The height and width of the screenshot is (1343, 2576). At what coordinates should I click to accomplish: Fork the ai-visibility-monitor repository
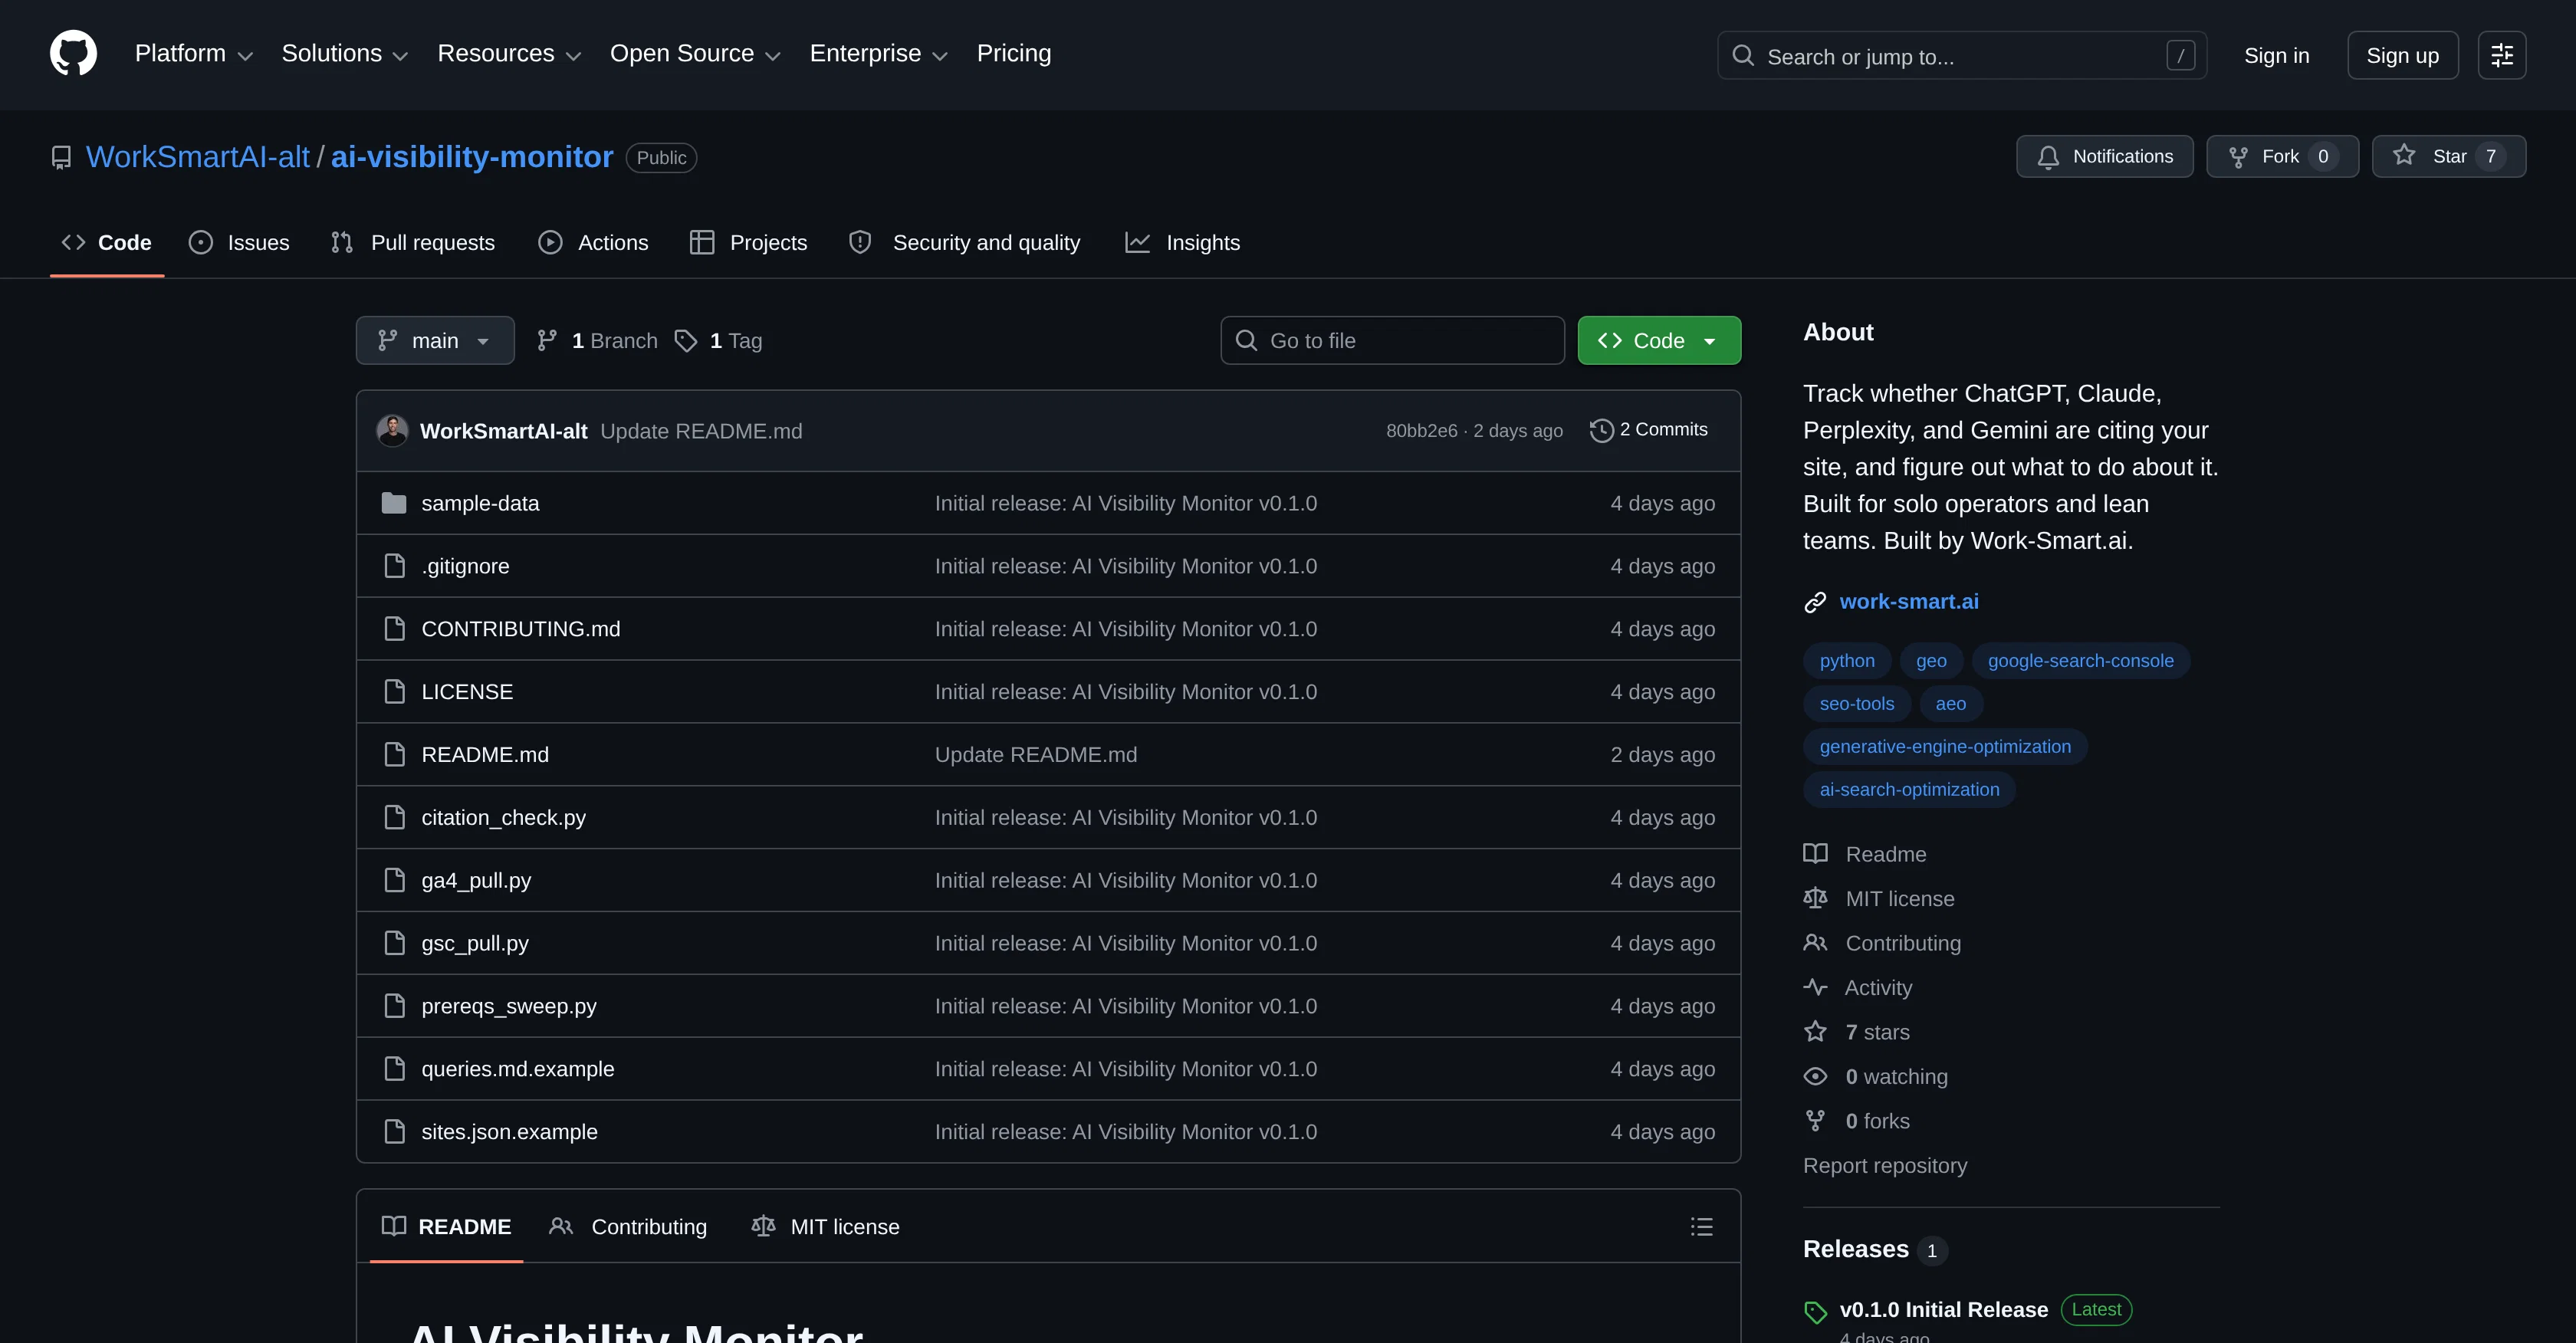2282,156
